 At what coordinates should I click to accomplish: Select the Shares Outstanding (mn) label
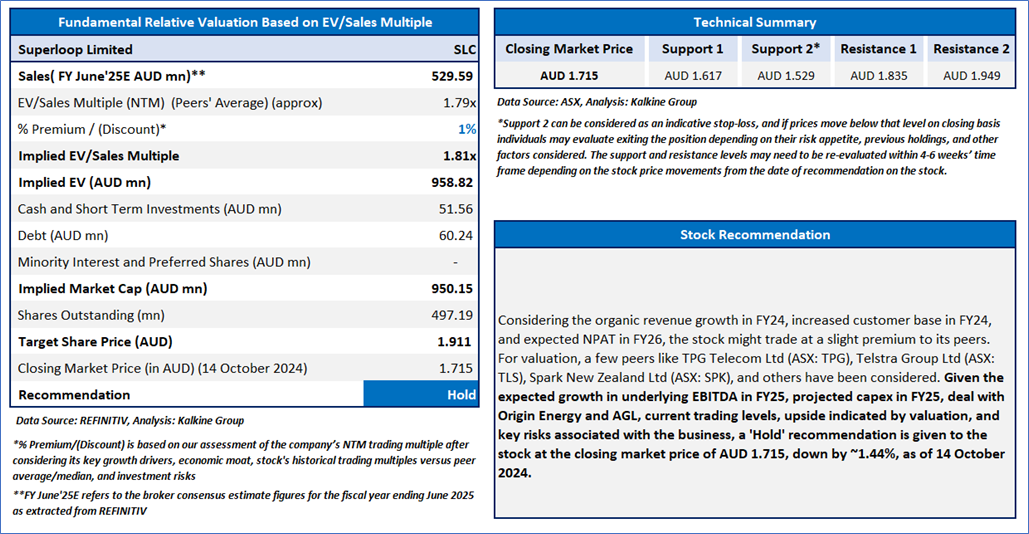point(91,315)
